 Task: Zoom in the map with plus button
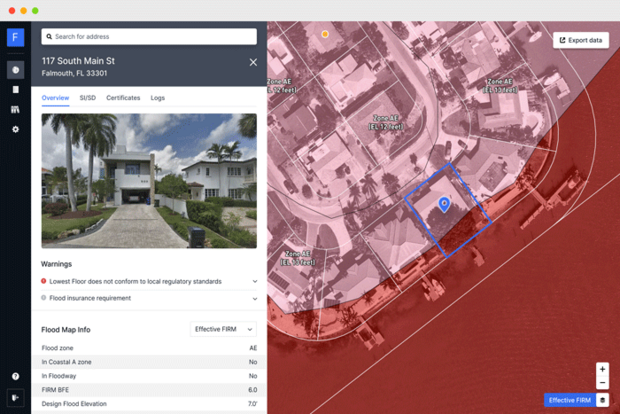tap(602, 369)
